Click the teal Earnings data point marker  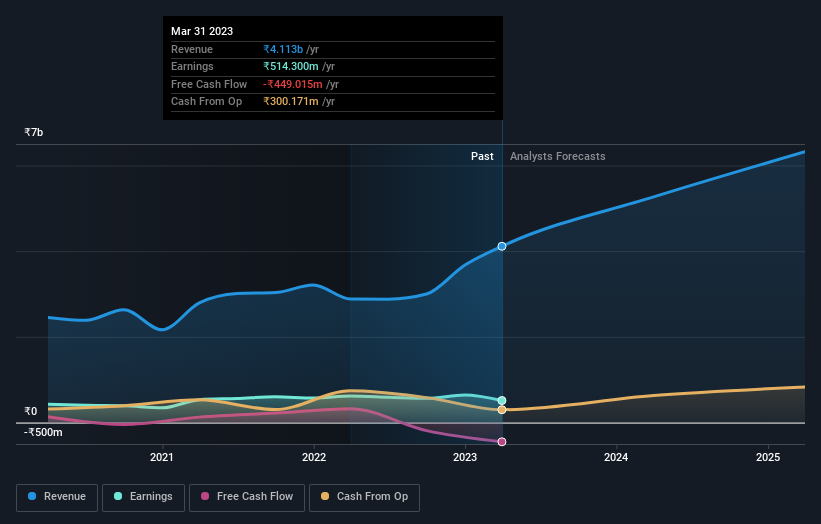[502, 400]
